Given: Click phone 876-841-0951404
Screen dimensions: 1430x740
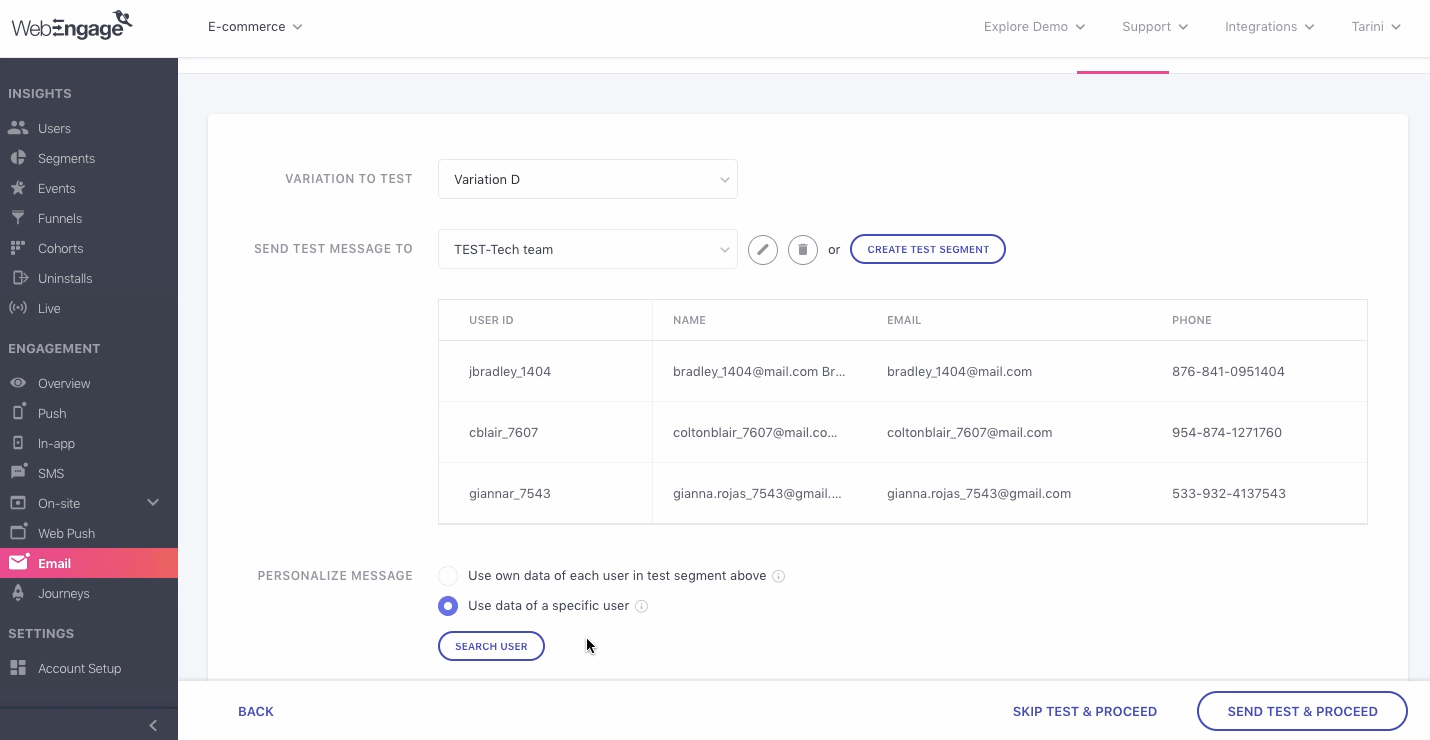Looking at the screenshot, I should coord(1228,372).
